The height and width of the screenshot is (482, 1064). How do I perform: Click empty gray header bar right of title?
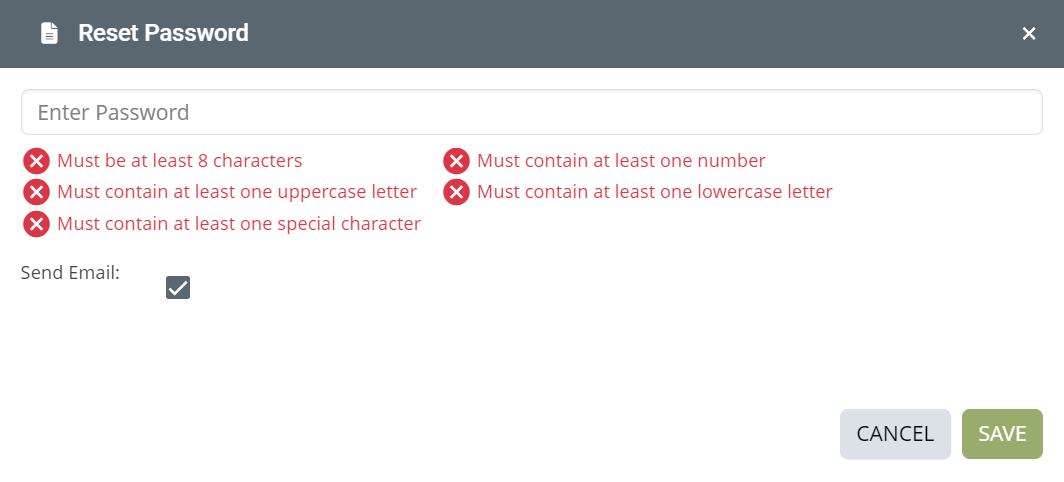pos(631,33)
